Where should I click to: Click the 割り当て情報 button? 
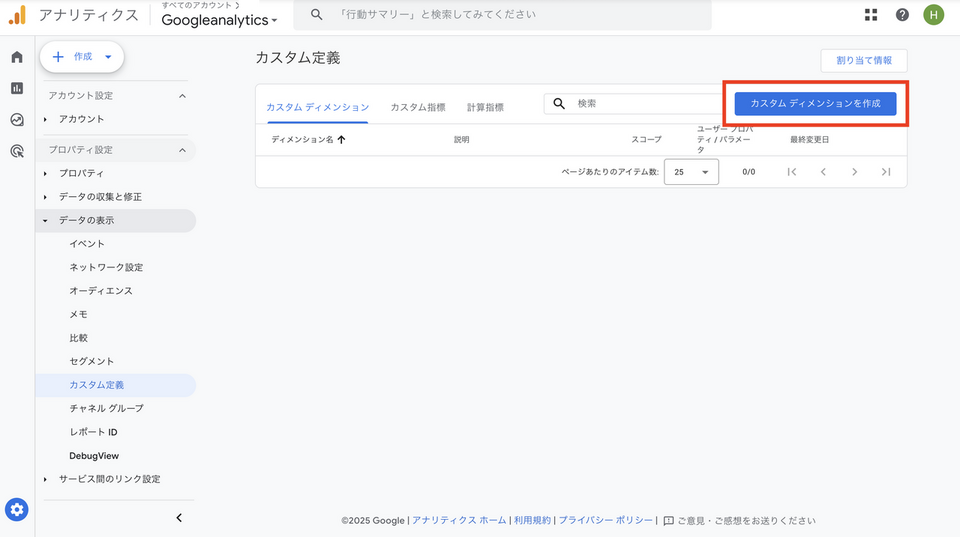point(863,61)
